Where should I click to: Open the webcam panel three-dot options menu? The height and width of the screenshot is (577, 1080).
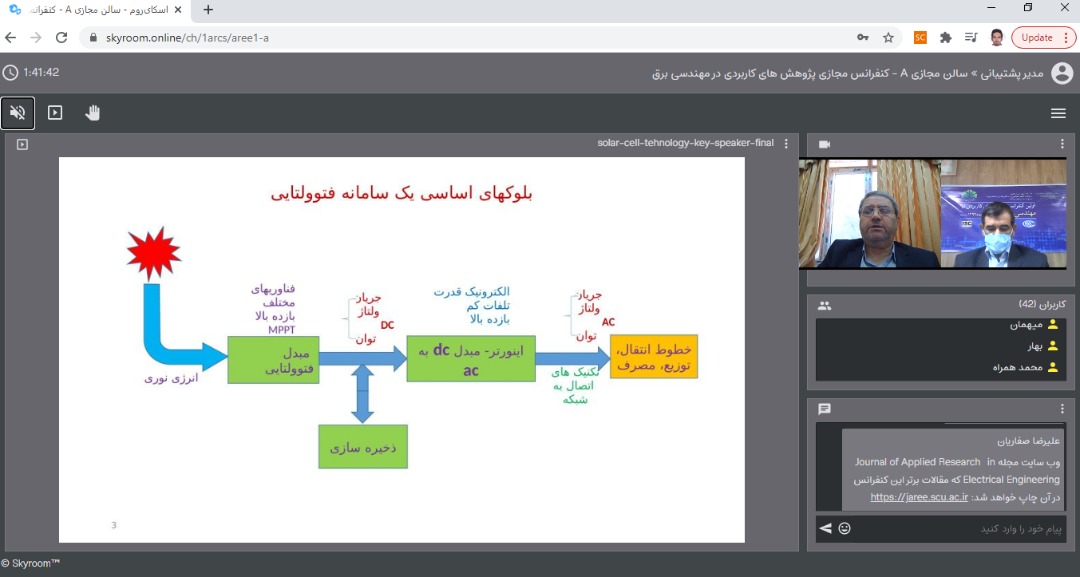(1062, 144)
